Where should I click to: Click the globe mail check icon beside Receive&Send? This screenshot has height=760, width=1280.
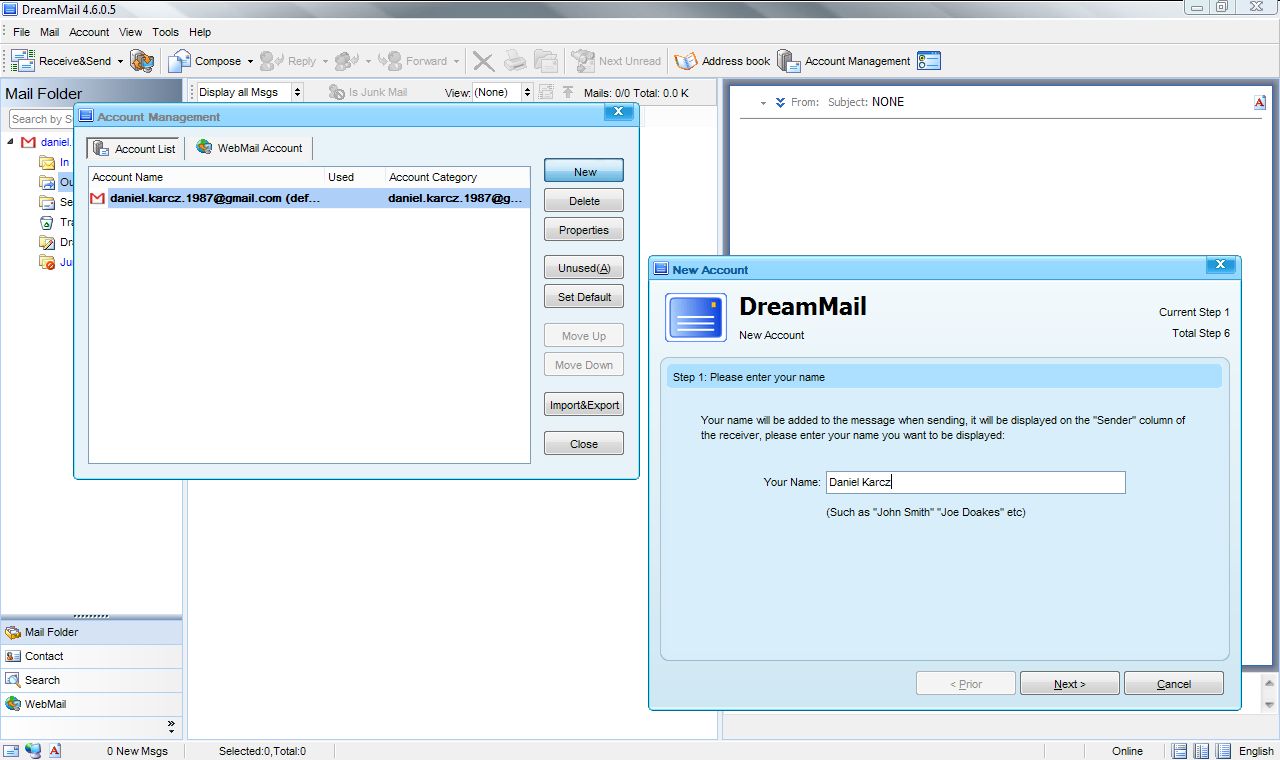pos(142,61)
